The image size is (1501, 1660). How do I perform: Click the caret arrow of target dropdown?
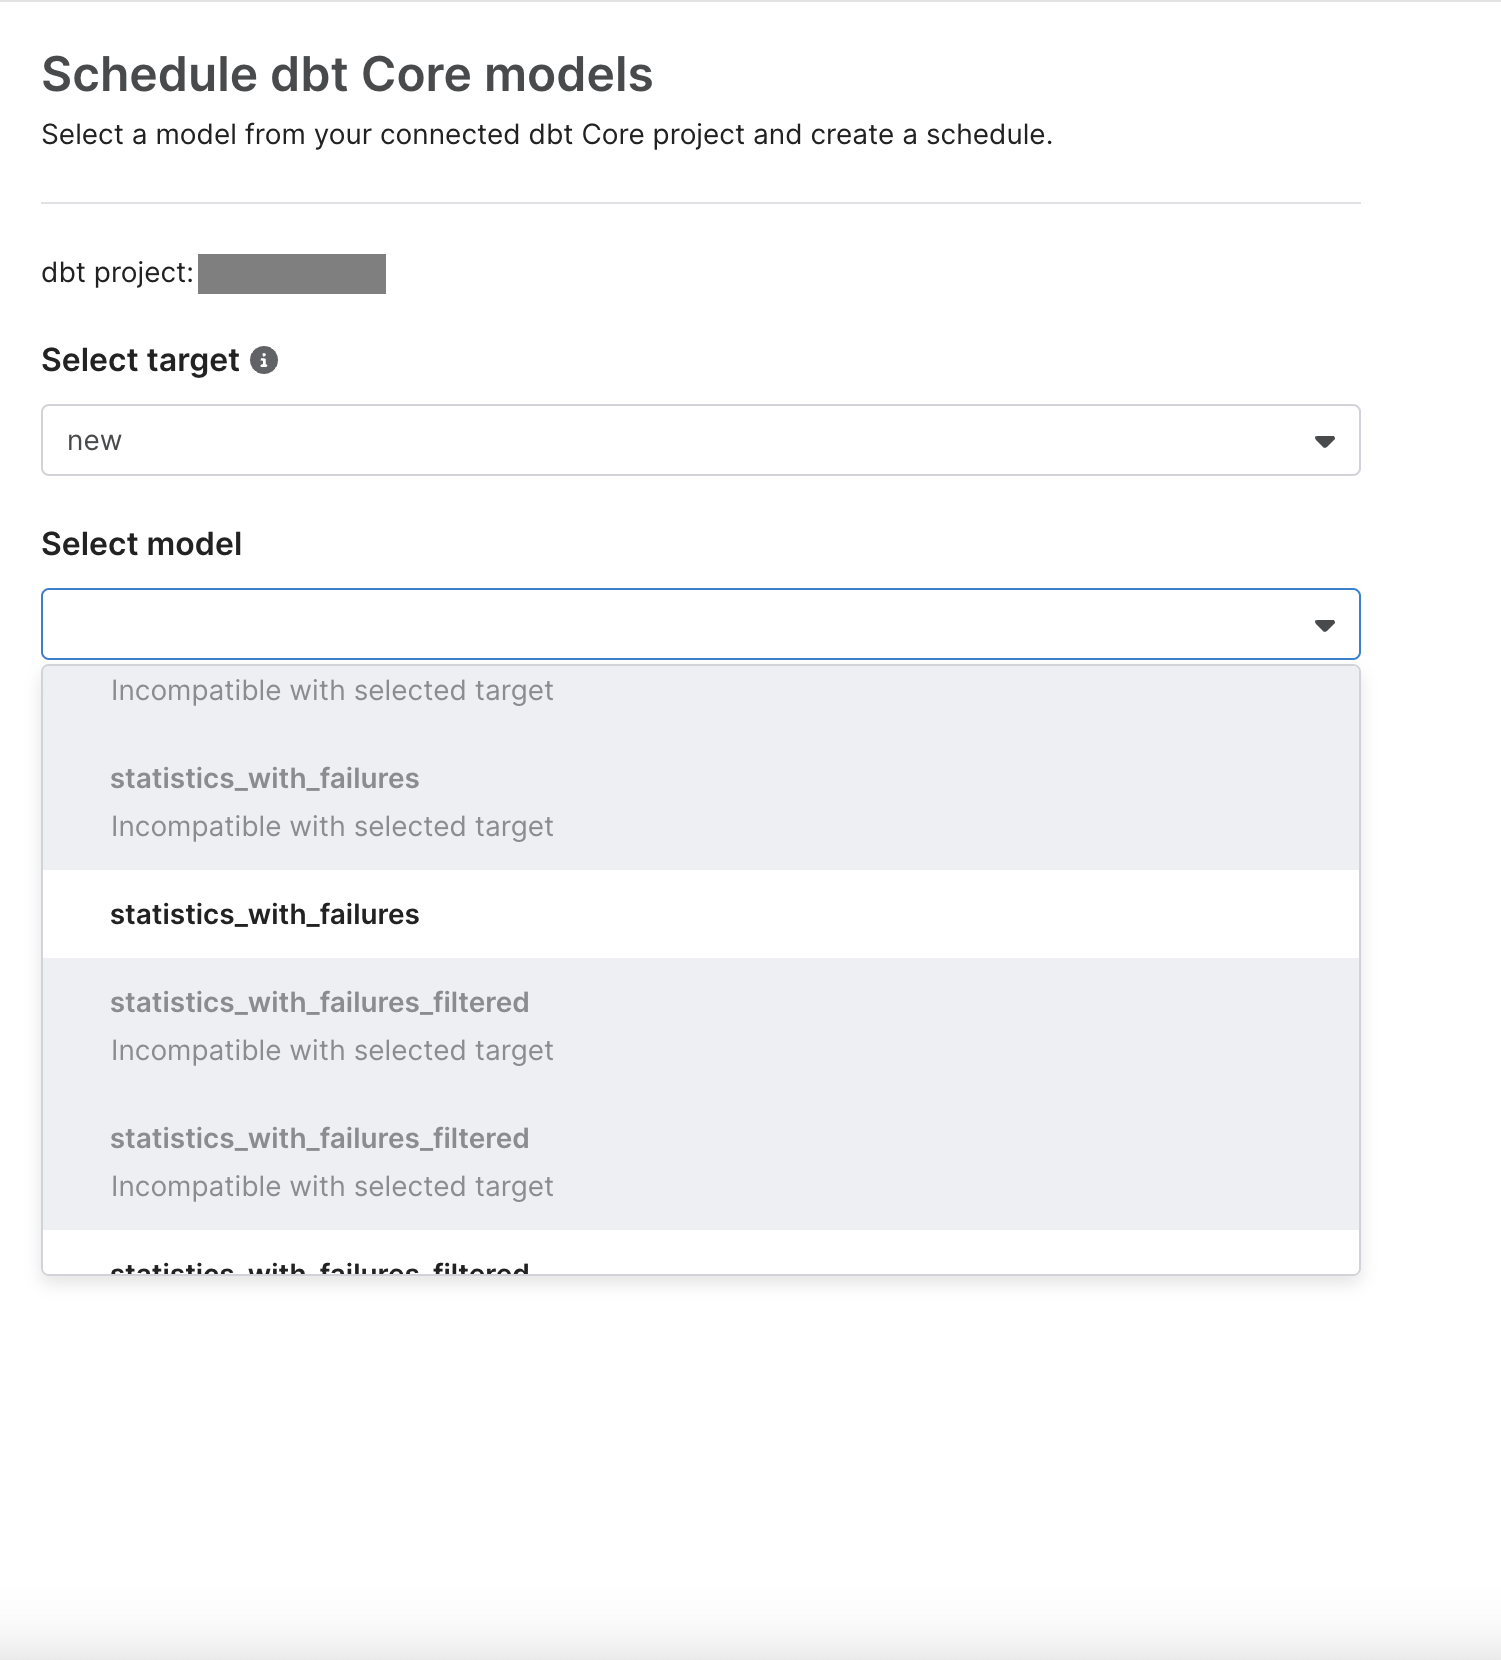coord(1324,441)
